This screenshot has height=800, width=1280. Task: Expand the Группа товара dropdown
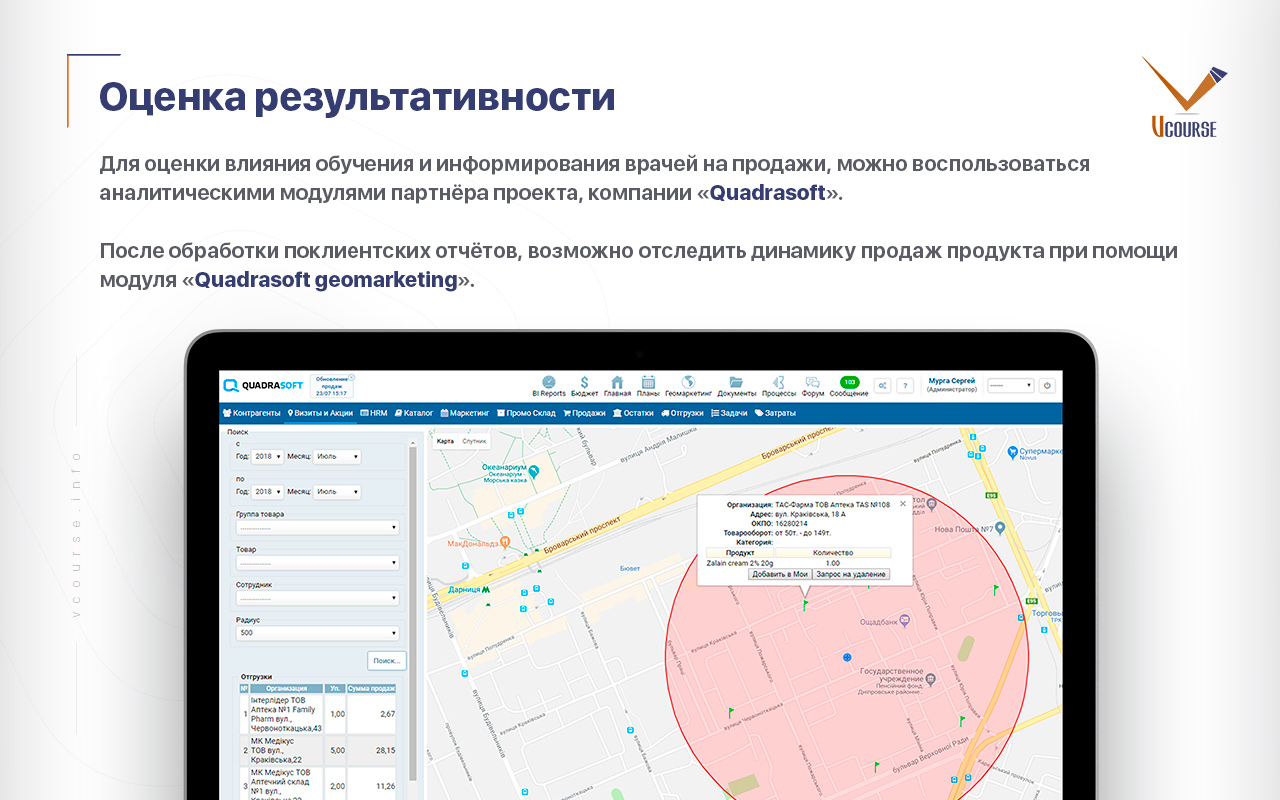(x=317, y=528)
